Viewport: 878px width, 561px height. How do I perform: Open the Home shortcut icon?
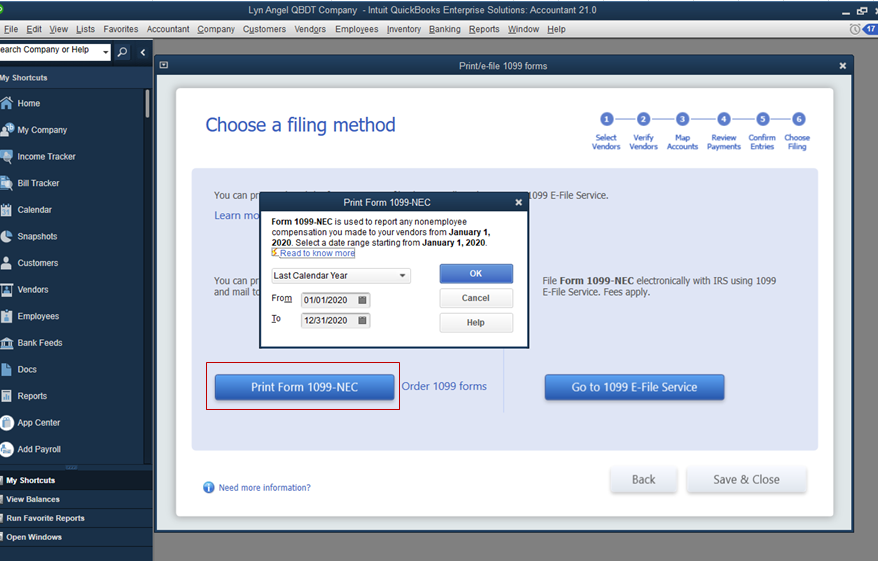click(x=6, y=103)
